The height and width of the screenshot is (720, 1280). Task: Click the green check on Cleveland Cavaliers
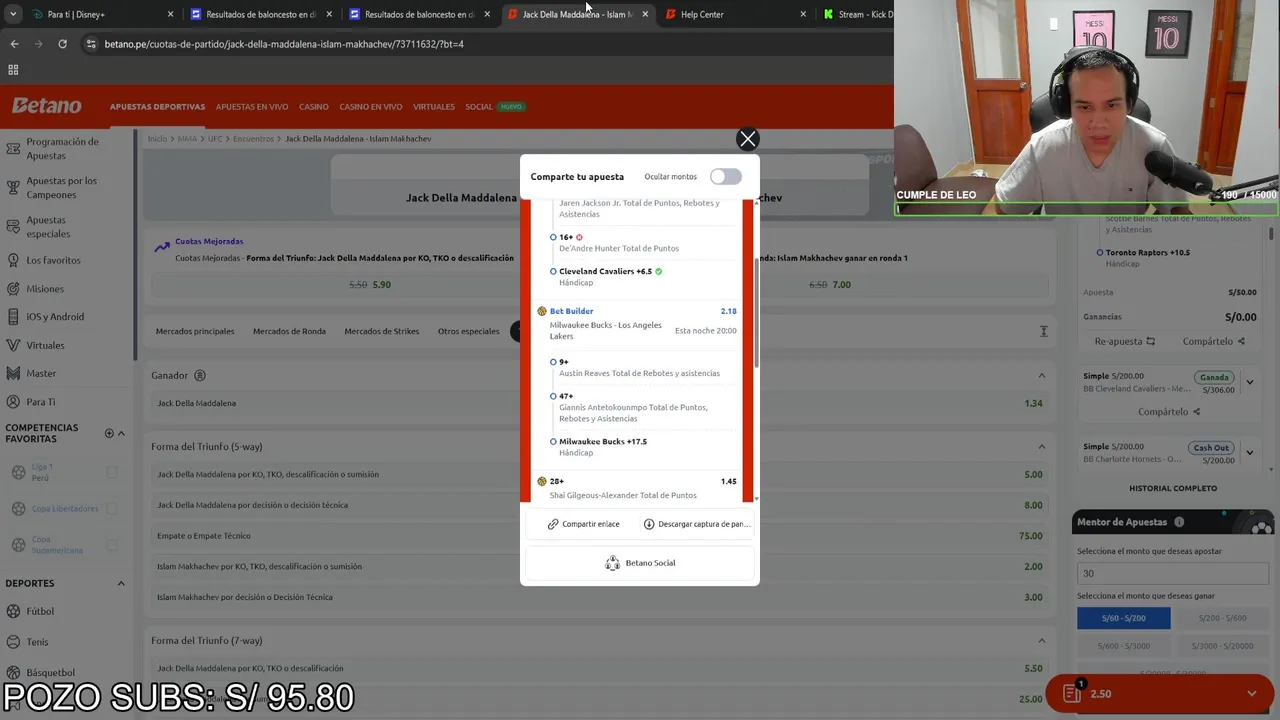coord(658,271)
